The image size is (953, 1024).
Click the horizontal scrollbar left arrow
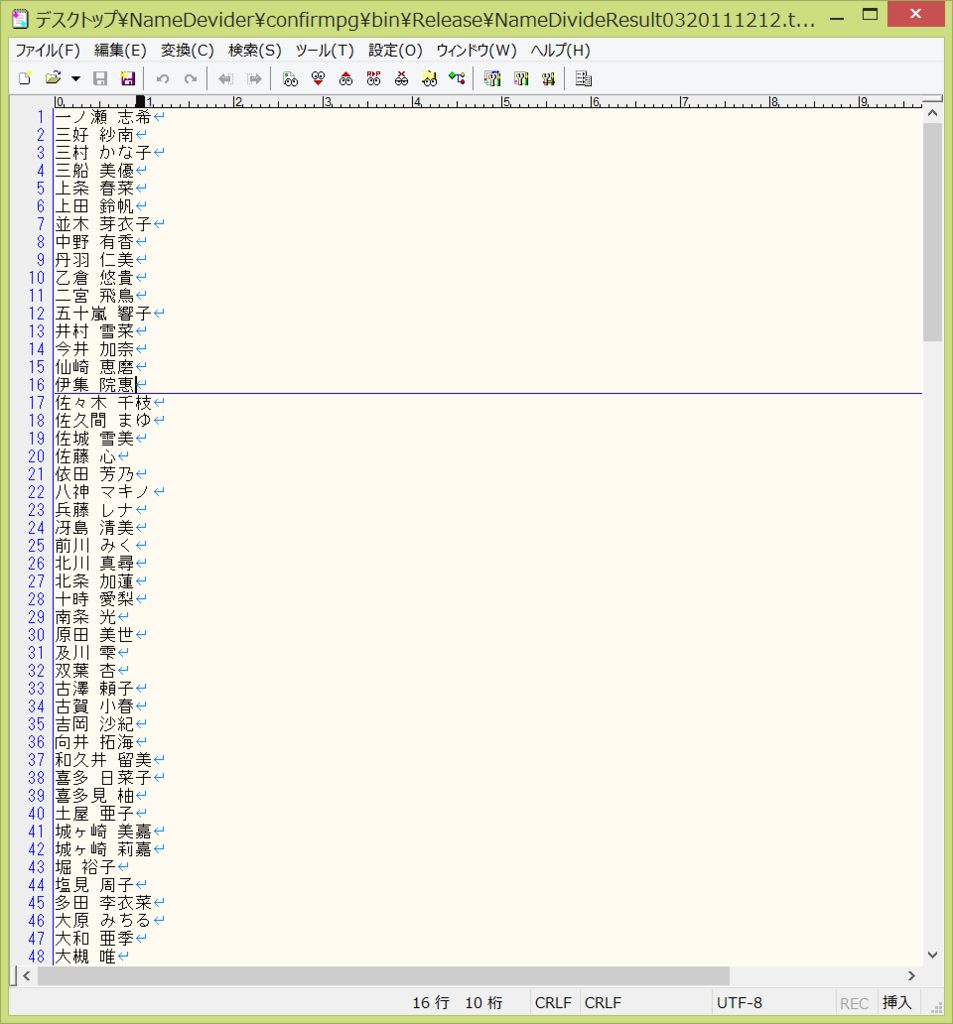(x=27, y=976)
